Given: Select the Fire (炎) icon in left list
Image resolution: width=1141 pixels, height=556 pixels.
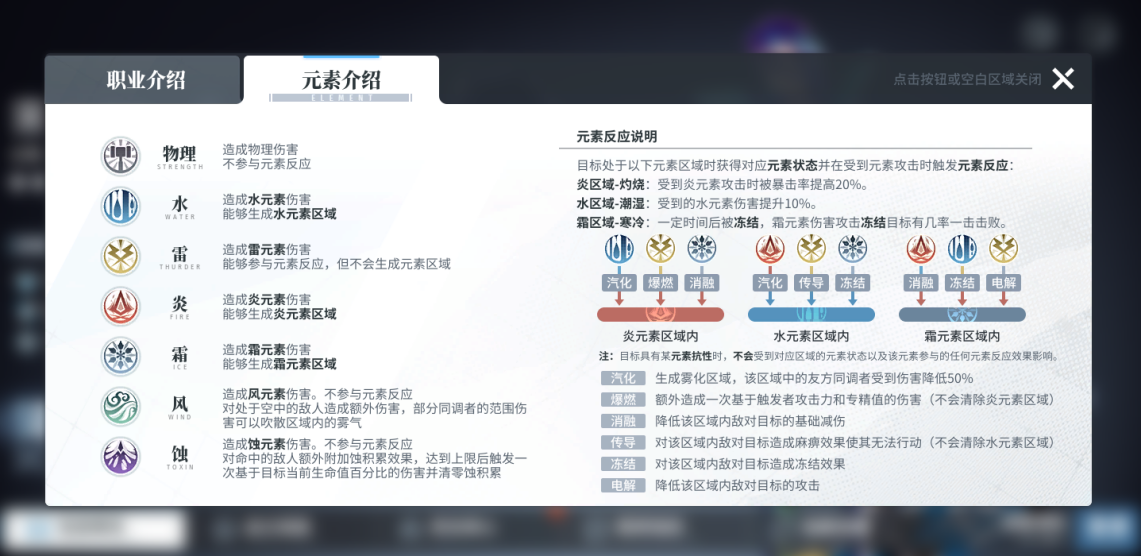Looking at the screenshot, I should tap(121, 306).
